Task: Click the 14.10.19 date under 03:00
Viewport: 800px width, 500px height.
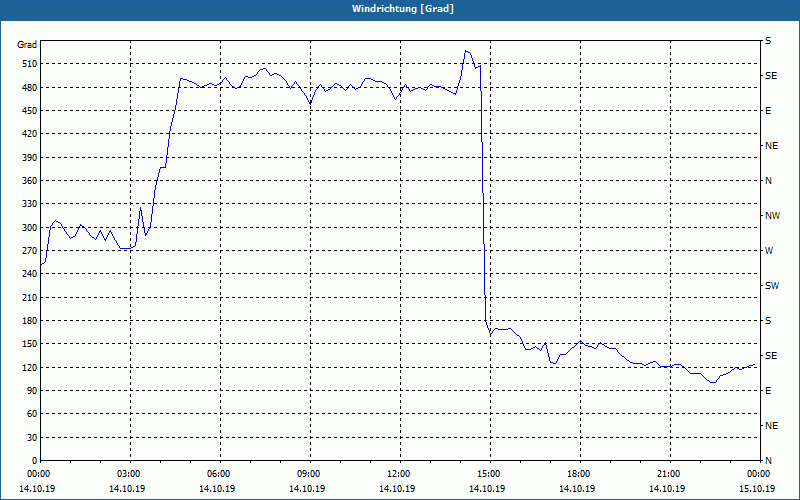Action: pyautogui.click(x=127, y=489)
